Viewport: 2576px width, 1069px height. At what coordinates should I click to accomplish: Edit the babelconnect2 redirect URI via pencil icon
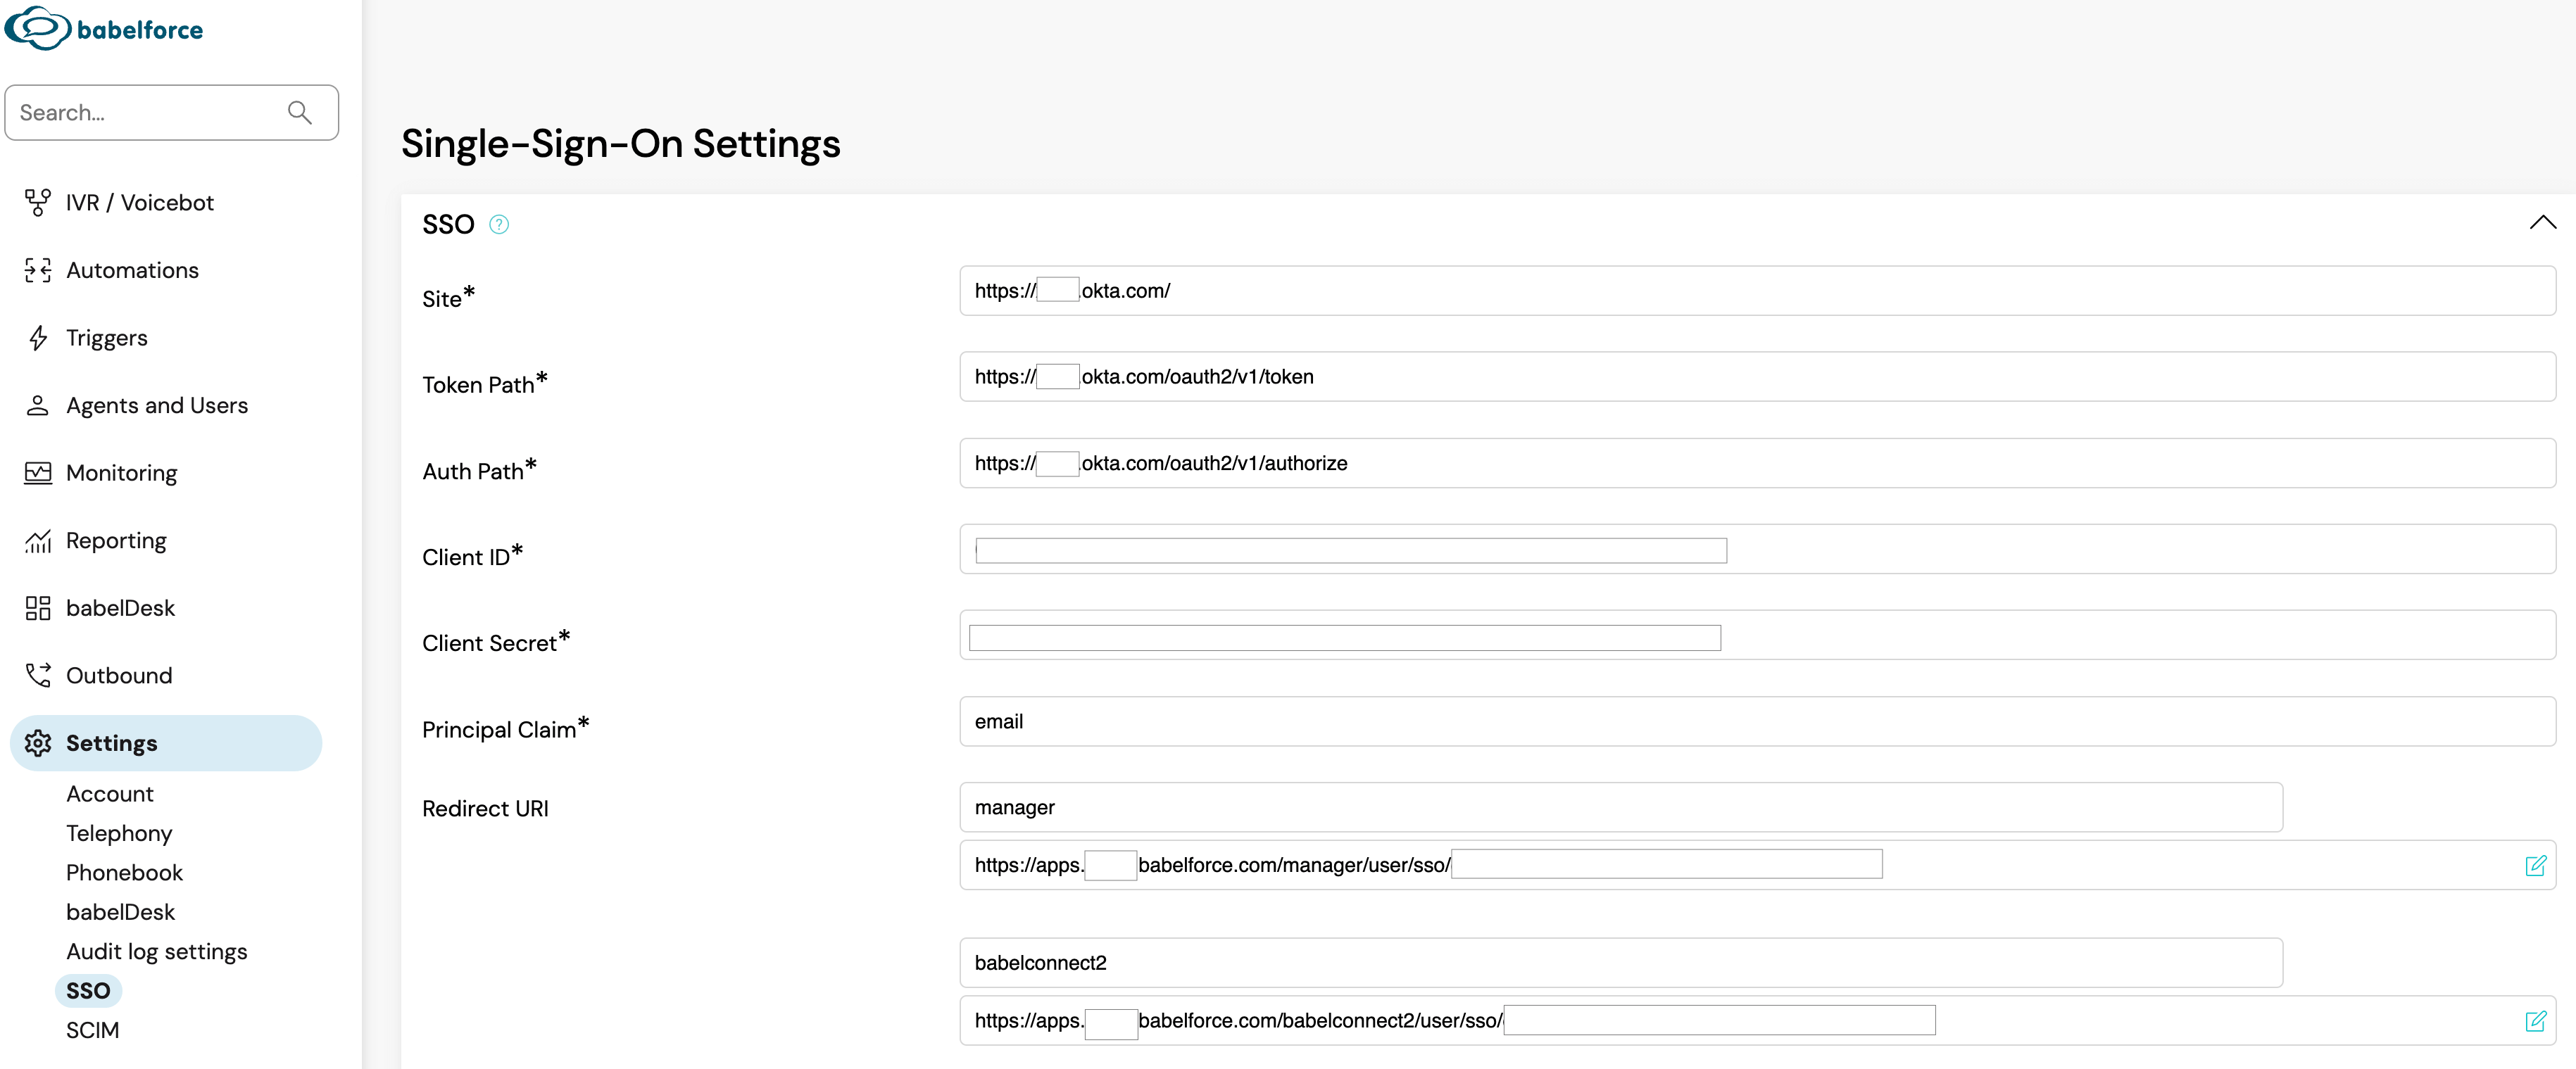pyautogui.click(x=2535, y=1021)
